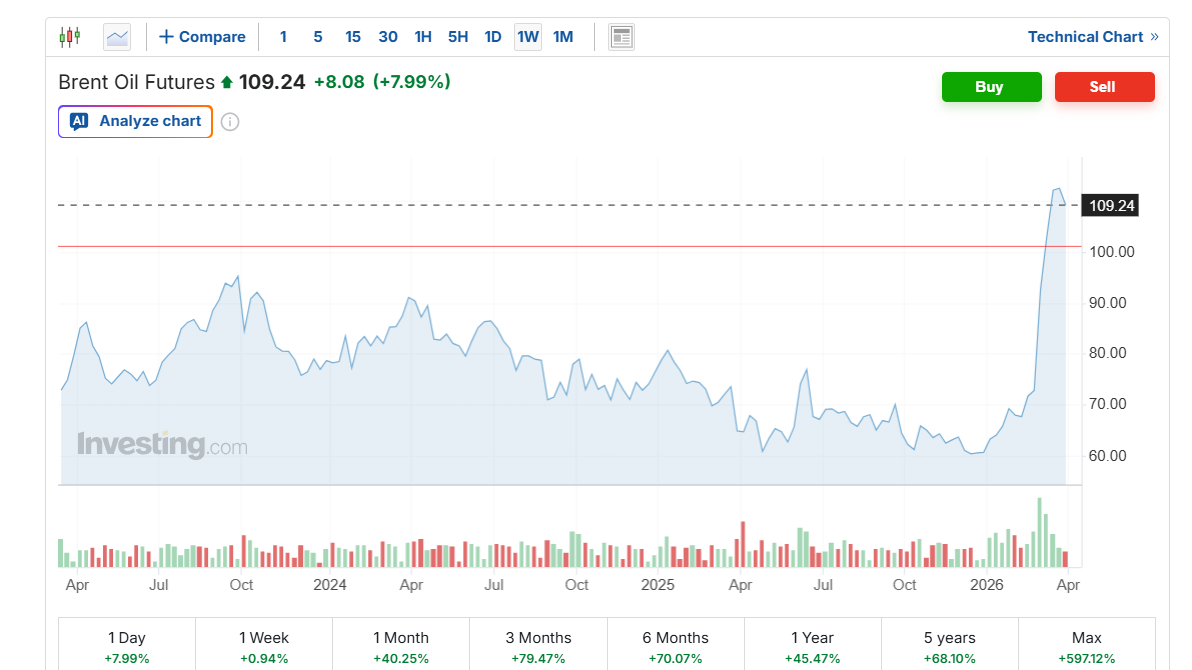1192x670 pixels.
Task: Open the news overlay icon in toolbar
Action: pos(621,37)
